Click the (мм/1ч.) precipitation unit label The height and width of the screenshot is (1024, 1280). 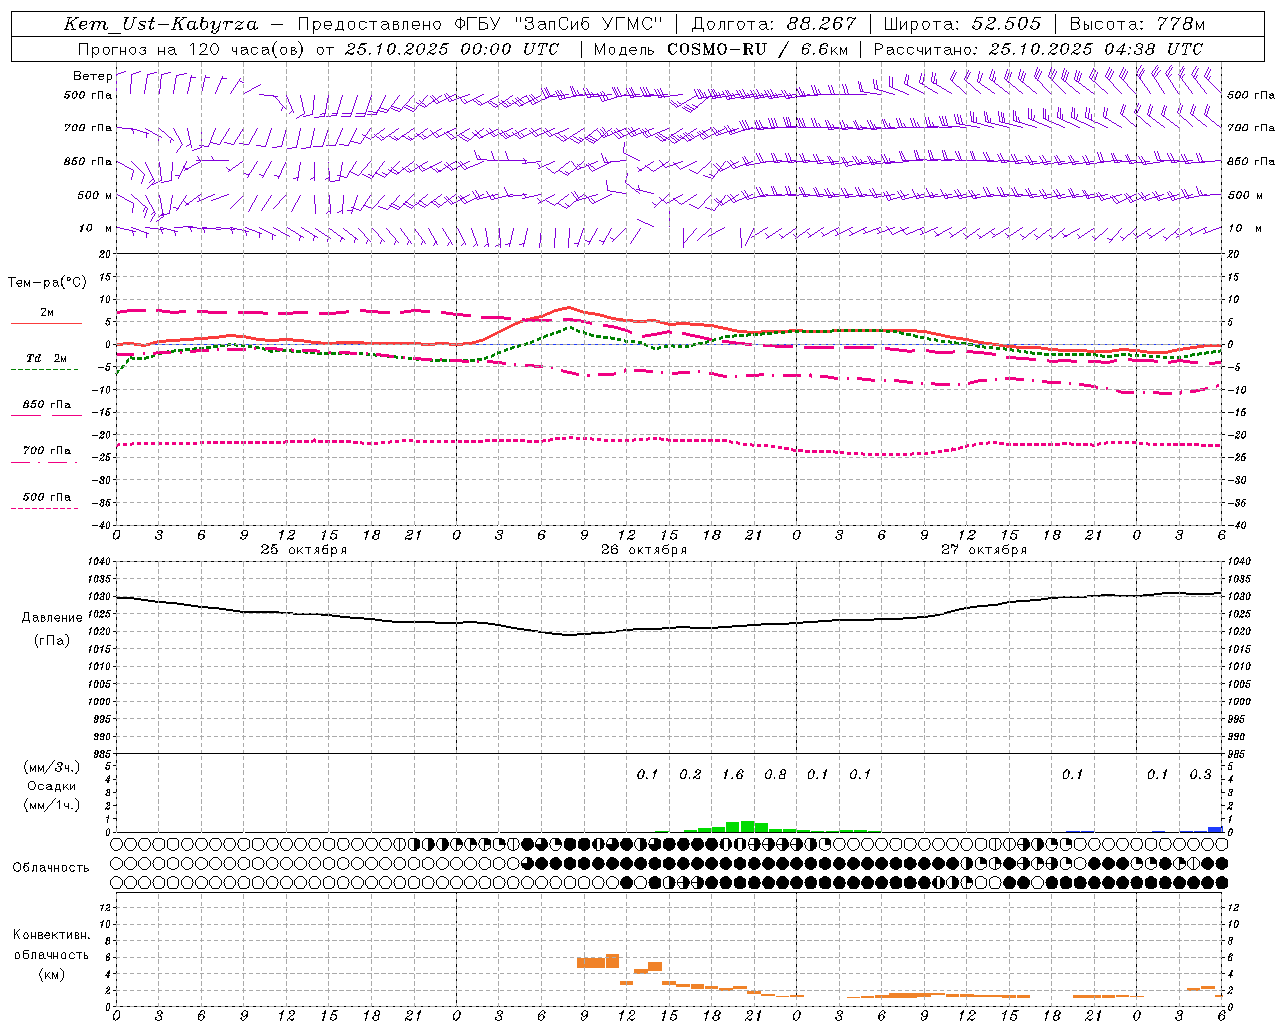[x=52, y=805]
